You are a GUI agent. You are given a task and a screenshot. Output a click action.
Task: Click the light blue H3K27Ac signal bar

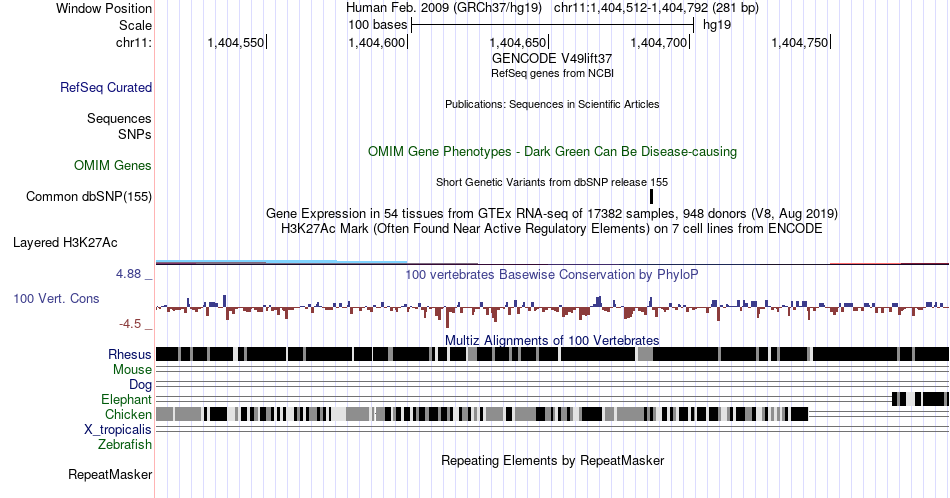[281, 262]
